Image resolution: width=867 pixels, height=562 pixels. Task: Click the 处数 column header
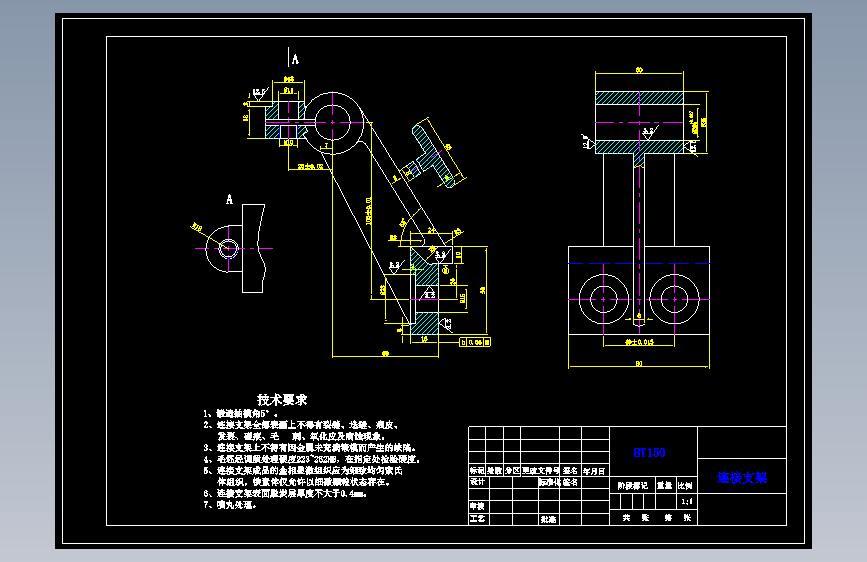click(494, 471)
